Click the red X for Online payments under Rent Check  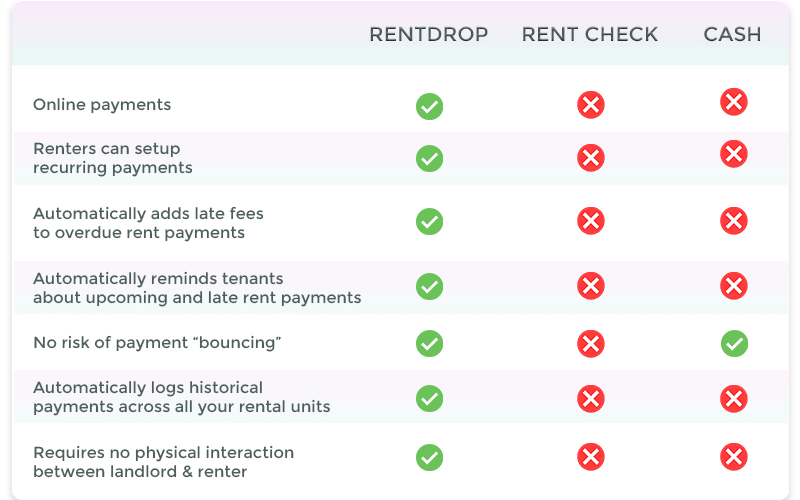(x=590, y=105)
